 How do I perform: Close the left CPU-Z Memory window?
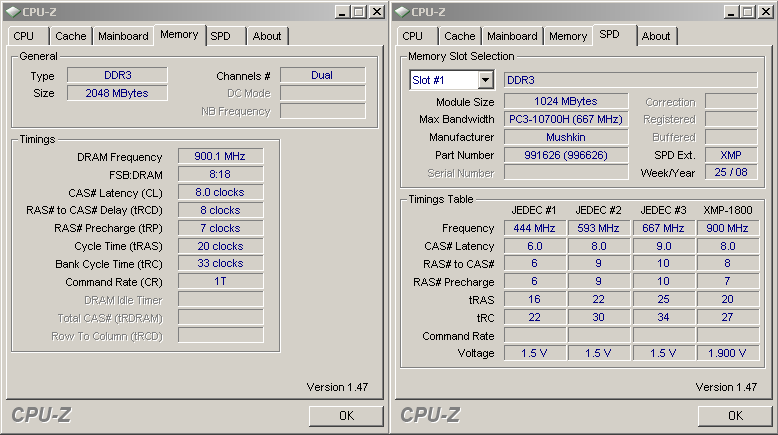(377, 11)
